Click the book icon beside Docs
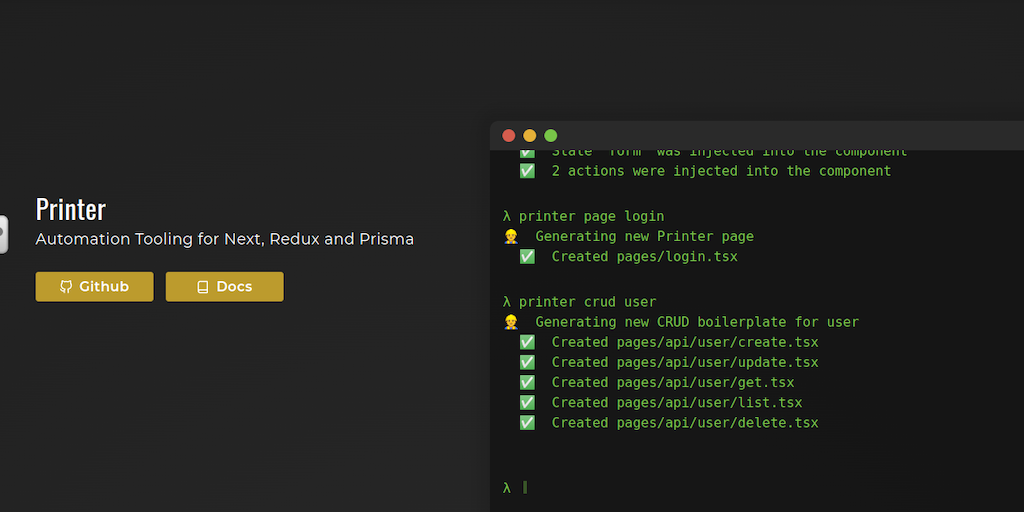 pyautogui.click(x=203, y=287)
